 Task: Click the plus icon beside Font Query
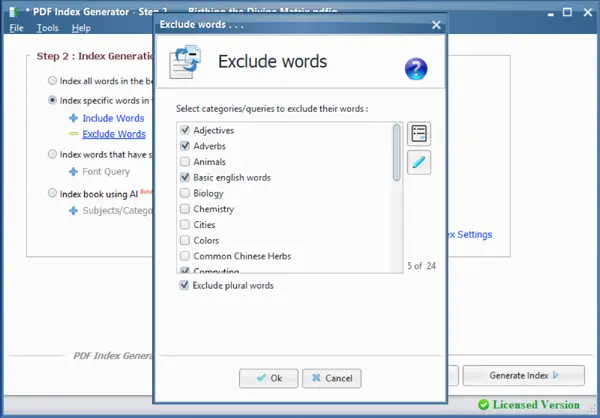pos(73,172)
